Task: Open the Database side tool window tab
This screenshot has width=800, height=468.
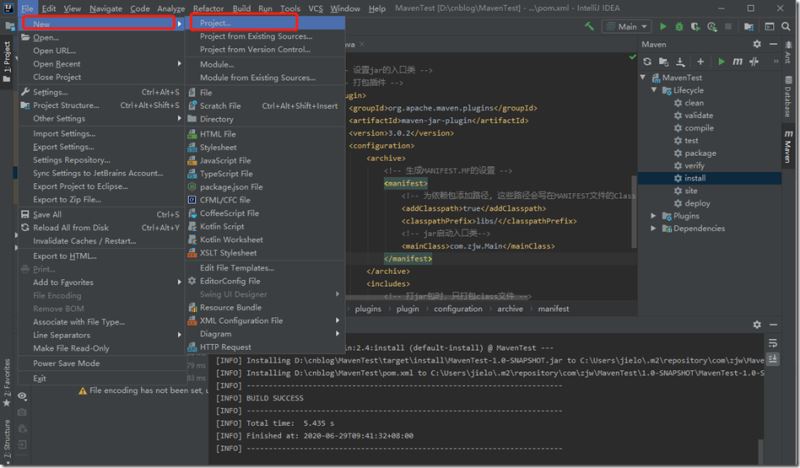Action: (787, 99)
